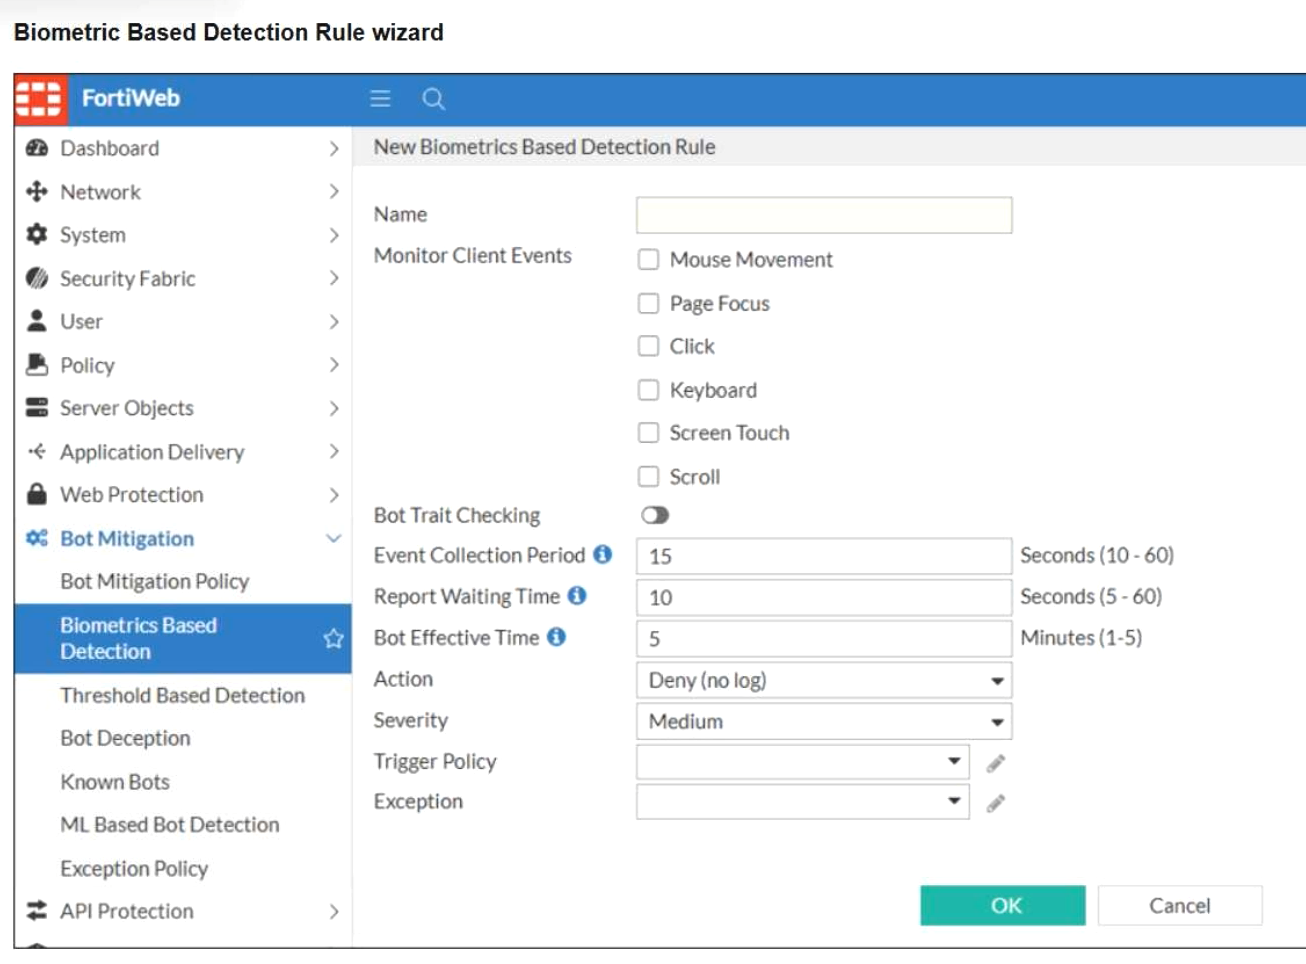
Task: Click the Policy icon in sidebar
Action: tap(37, 364)
